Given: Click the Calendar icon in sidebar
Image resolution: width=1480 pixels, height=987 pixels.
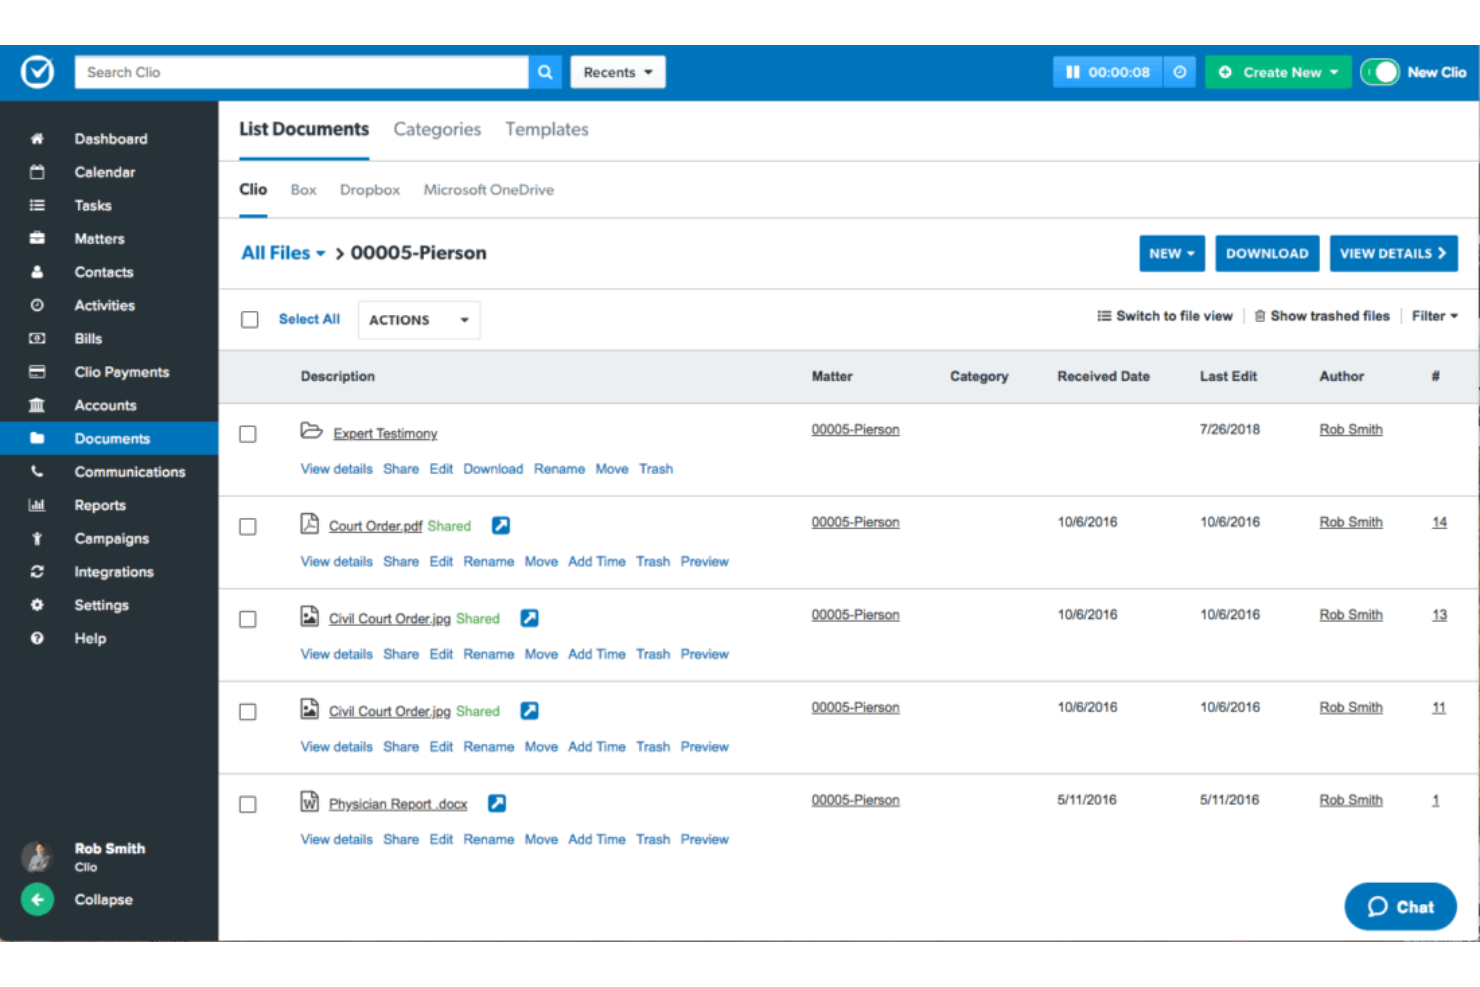Looking at the screenshot, I should coord(37,172).
